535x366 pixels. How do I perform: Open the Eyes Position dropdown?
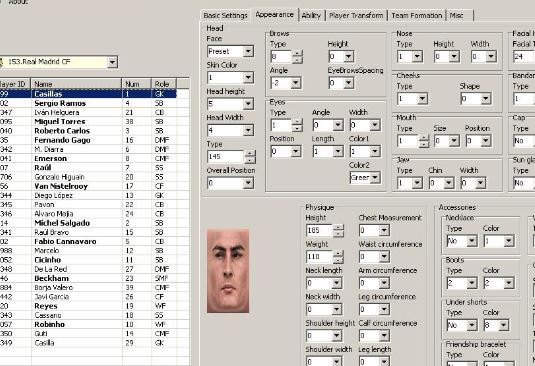click(x=295, y=151)
